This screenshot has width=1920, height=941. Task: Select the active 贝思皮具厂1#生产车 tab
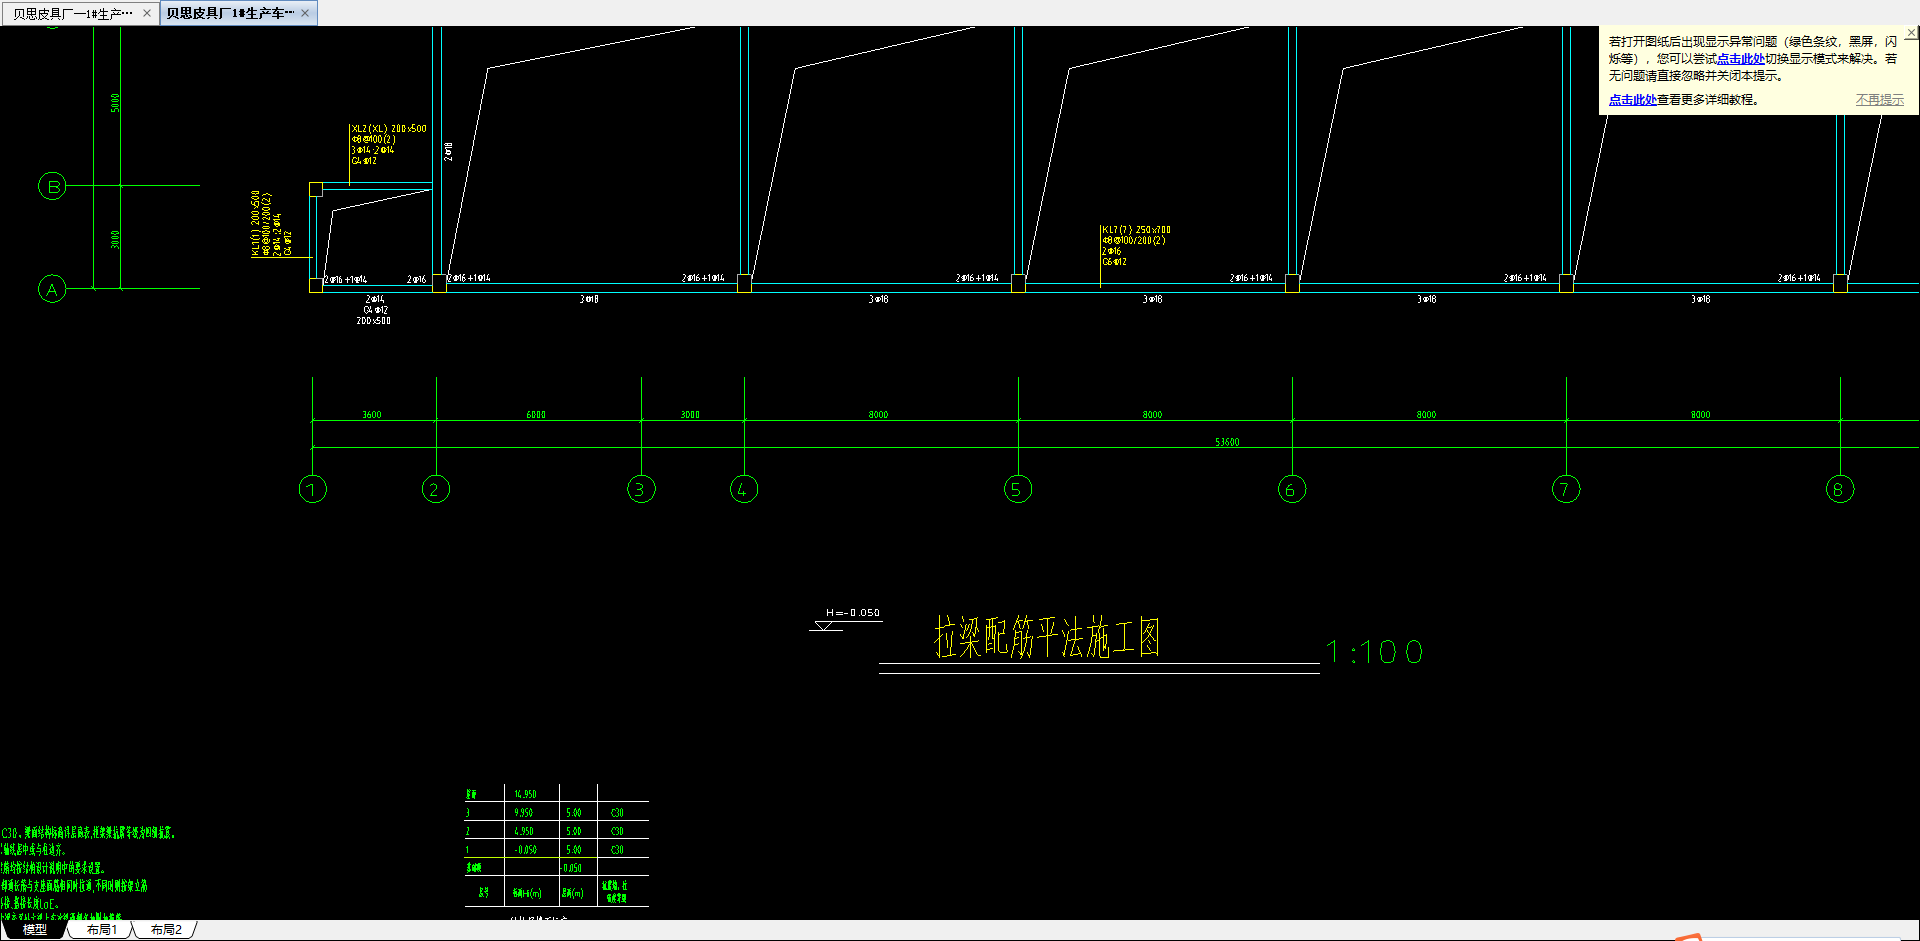tap(230, 13)
